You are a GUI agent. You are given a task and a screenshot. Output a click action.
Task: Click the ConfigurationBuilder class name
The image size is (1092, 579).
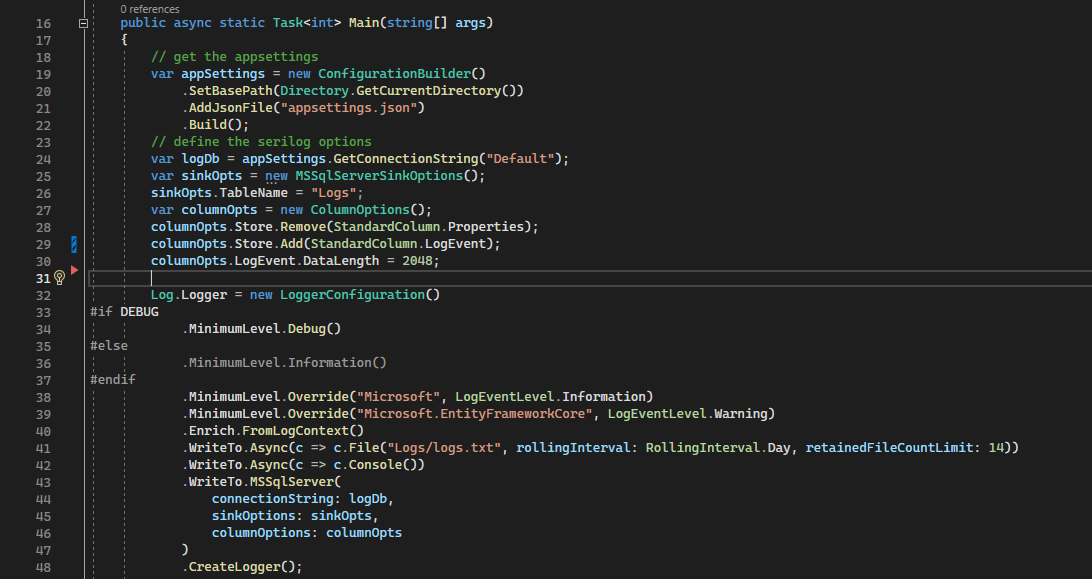pos(401,73)
